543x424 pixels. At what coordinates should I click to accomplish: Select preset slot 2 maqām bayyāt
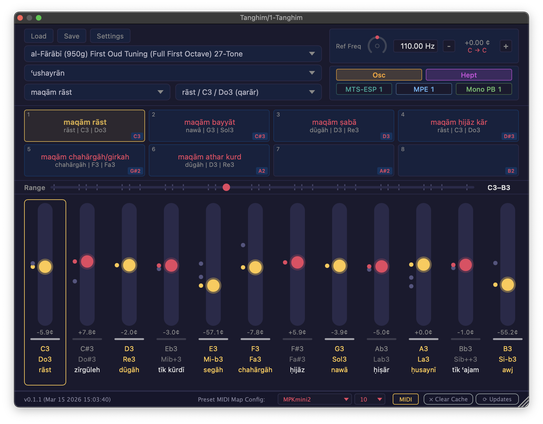click(209, 126)
